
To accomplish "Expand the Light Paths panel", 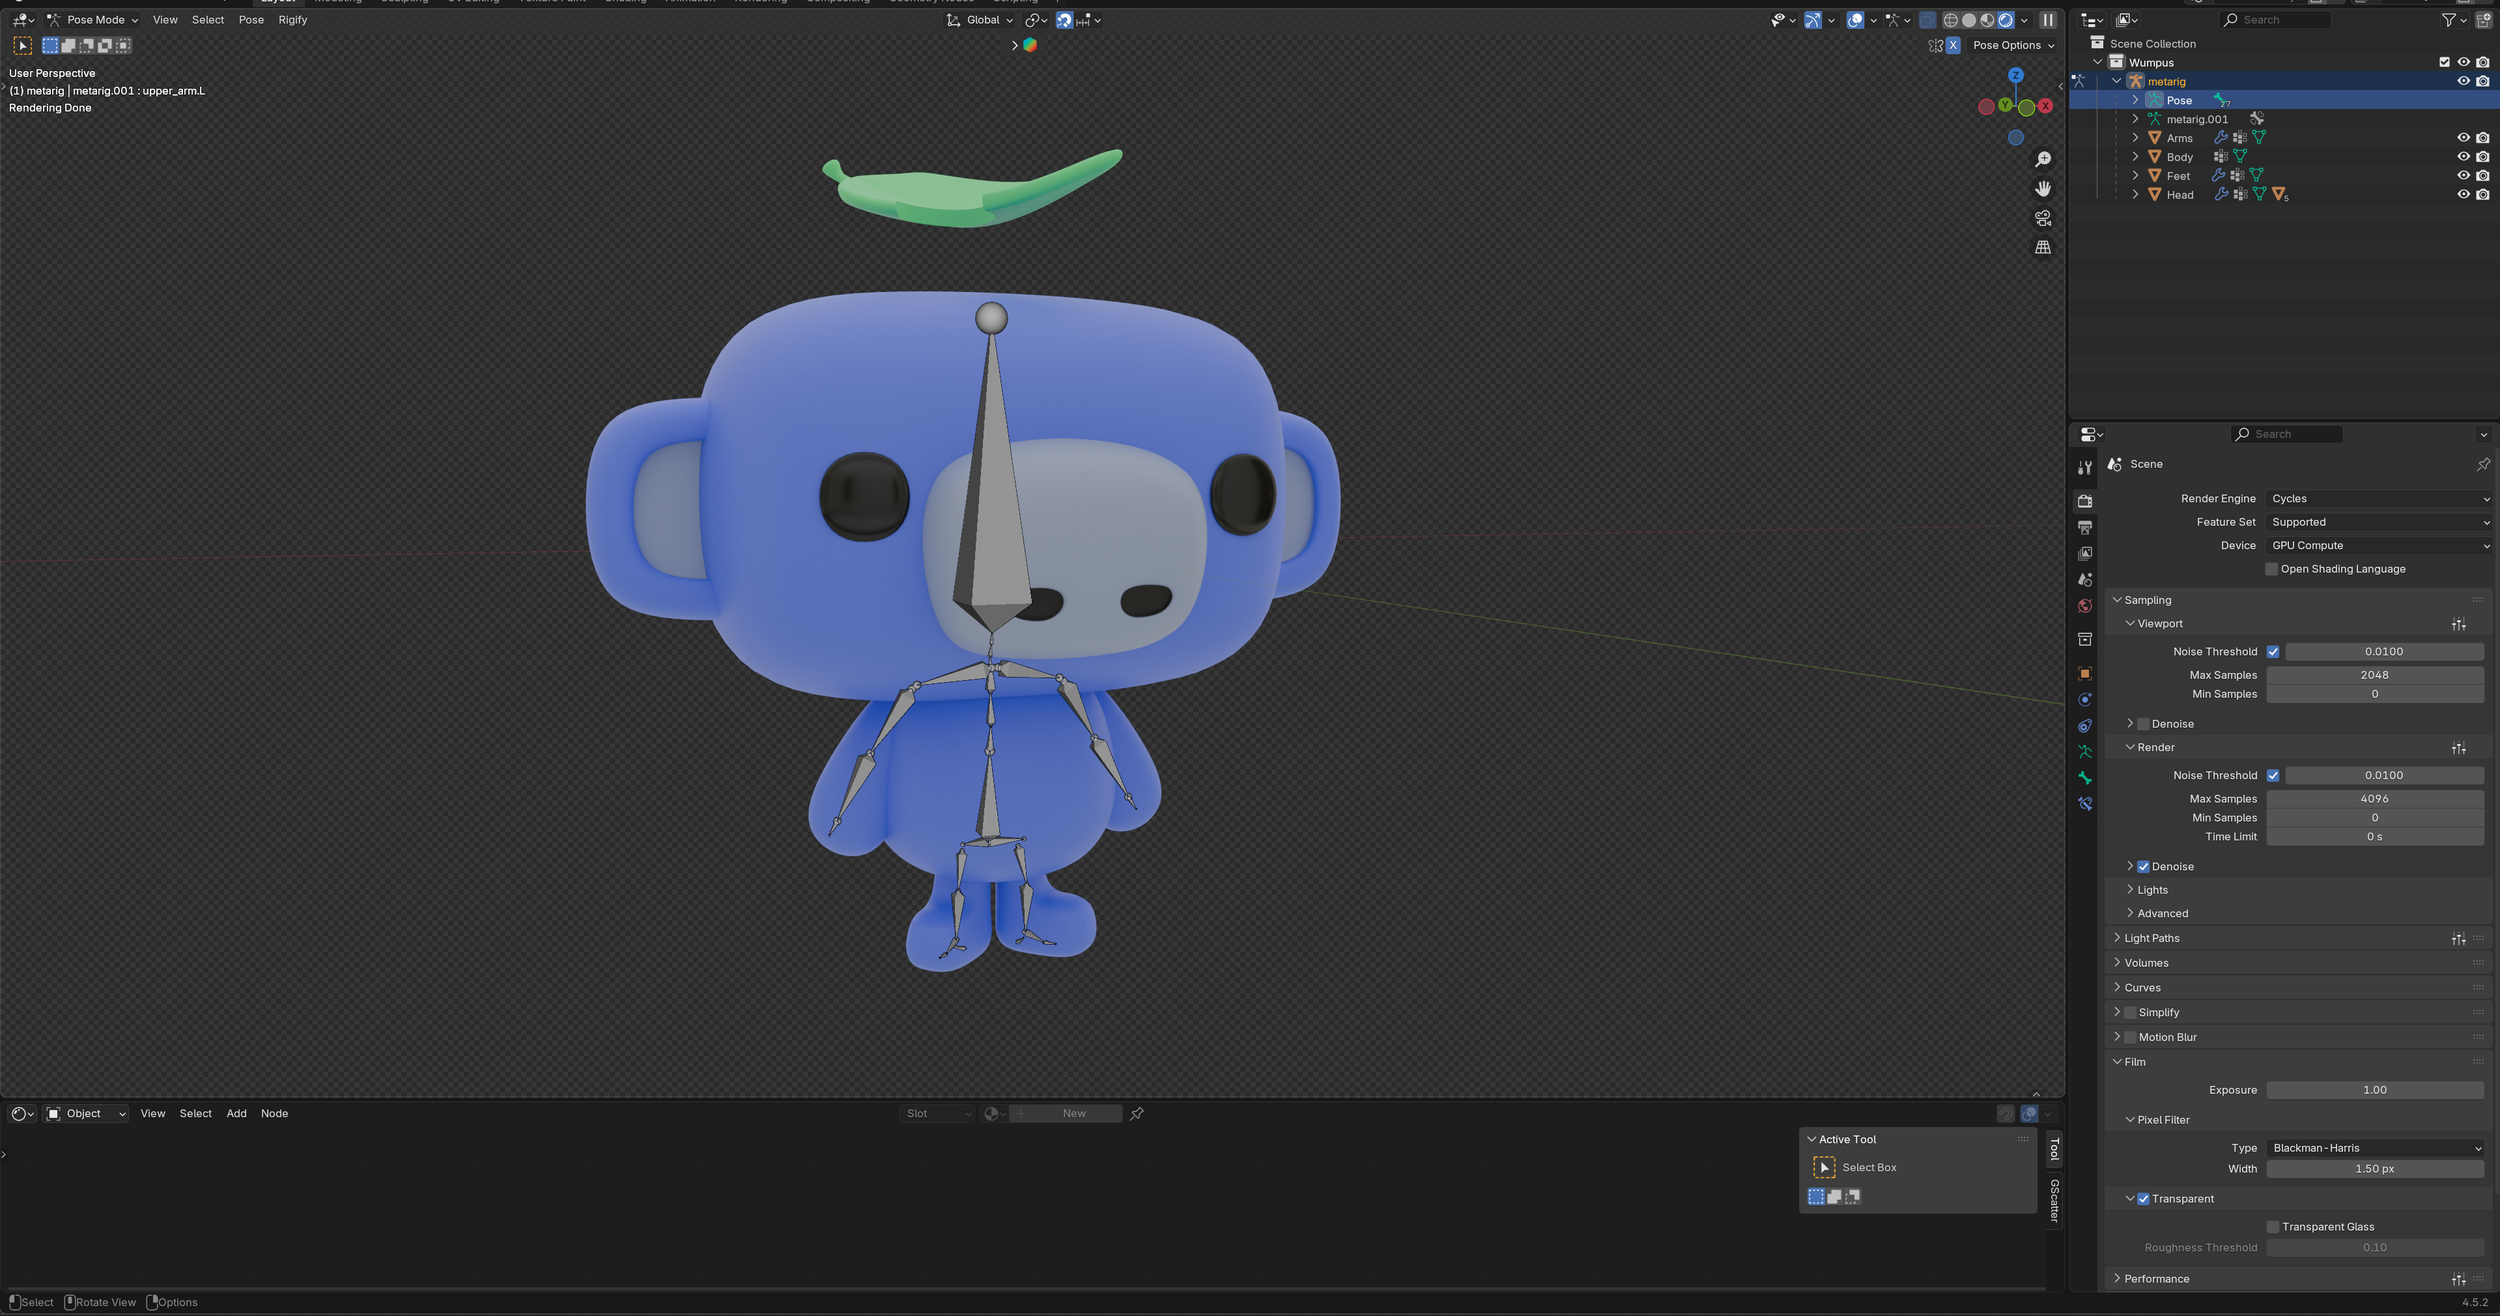I will tap(2152, 938).
